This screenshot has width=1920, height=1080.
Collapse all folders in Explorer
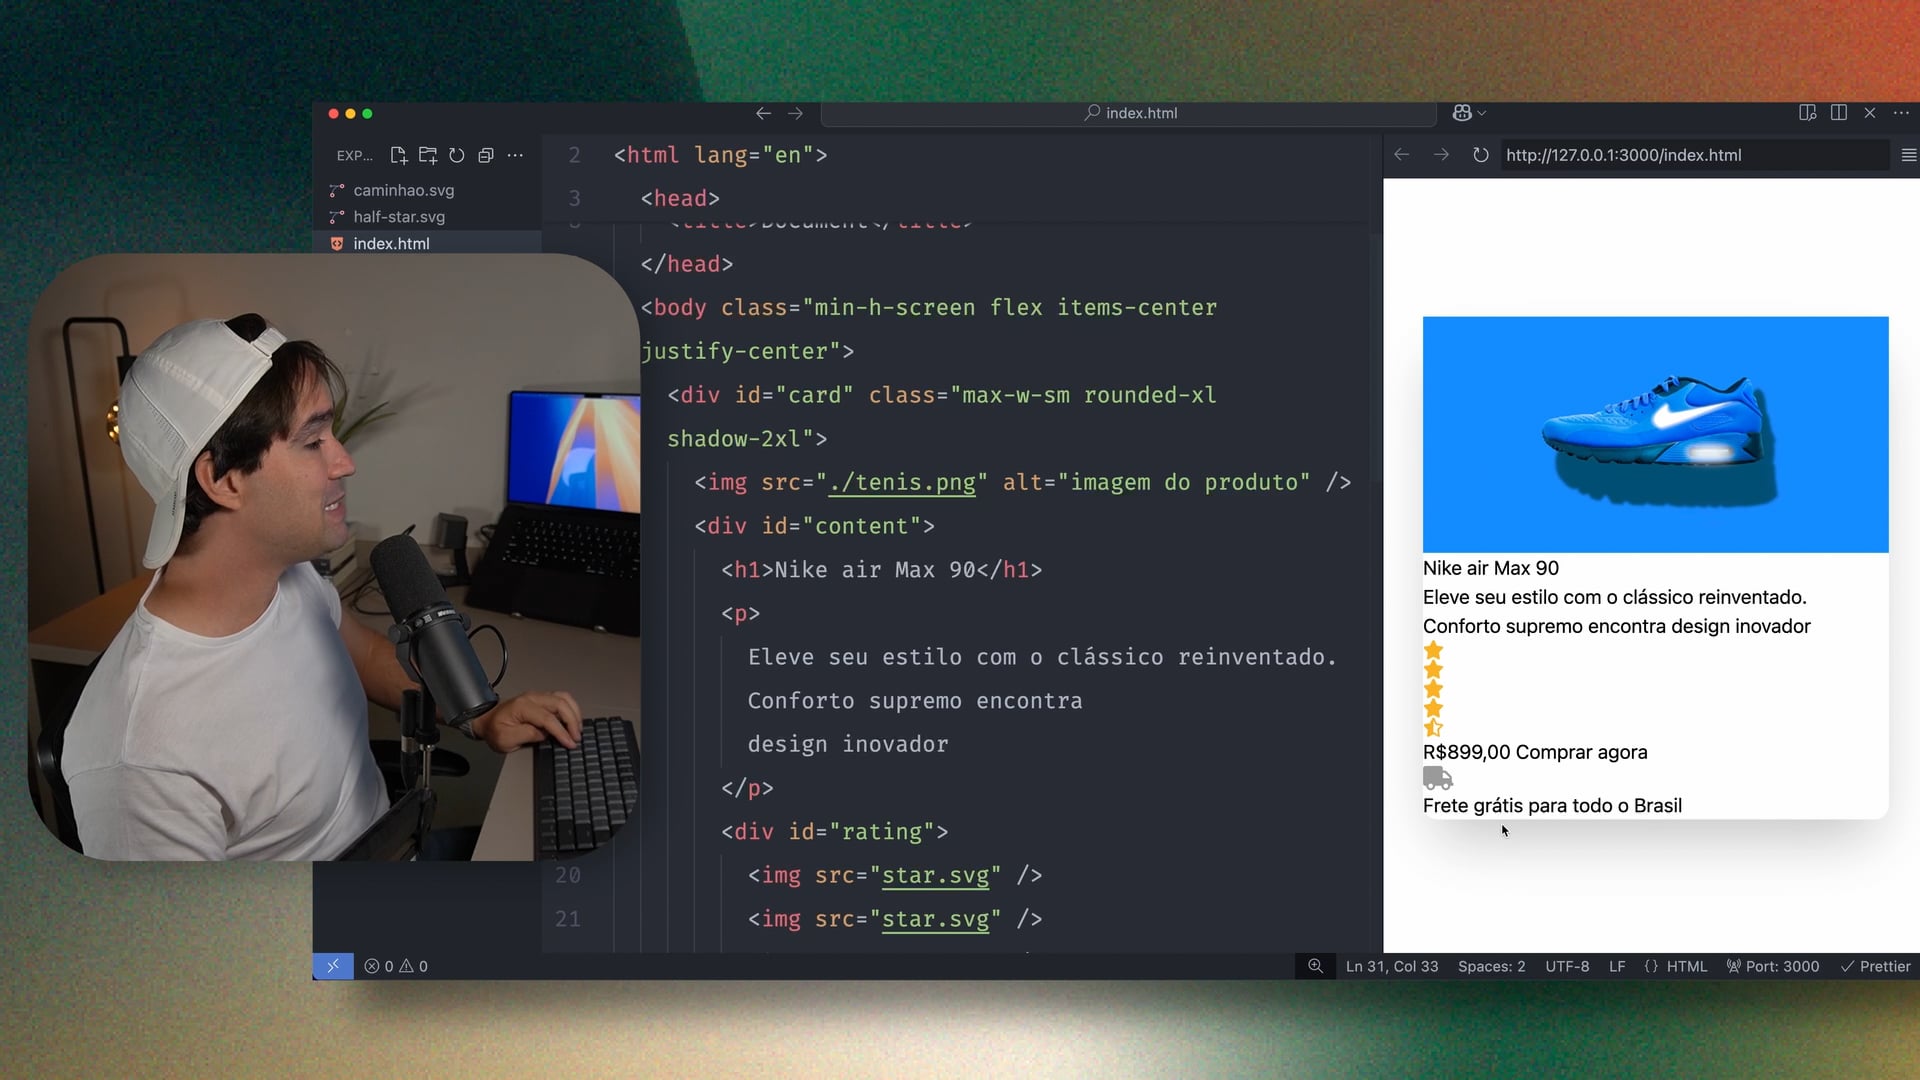click(486, 155)
